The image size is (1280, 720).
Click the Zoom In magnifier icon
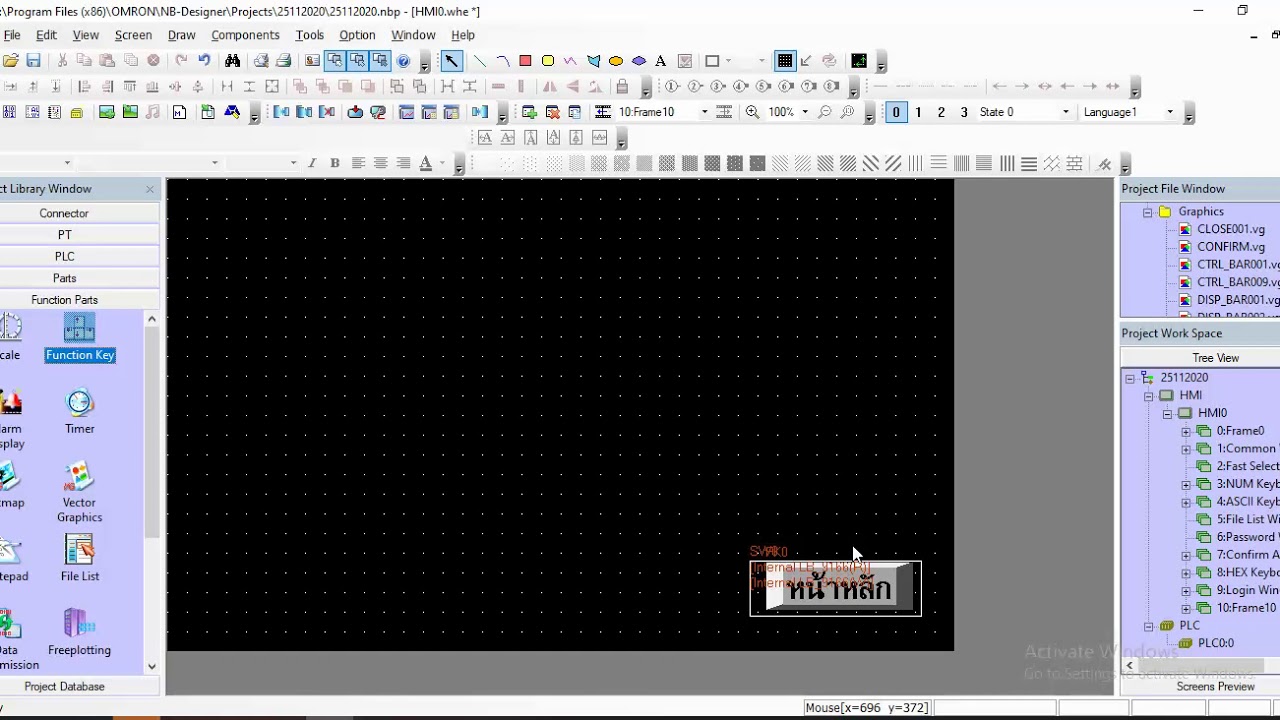pyautogui.click(x=752, y=112)
